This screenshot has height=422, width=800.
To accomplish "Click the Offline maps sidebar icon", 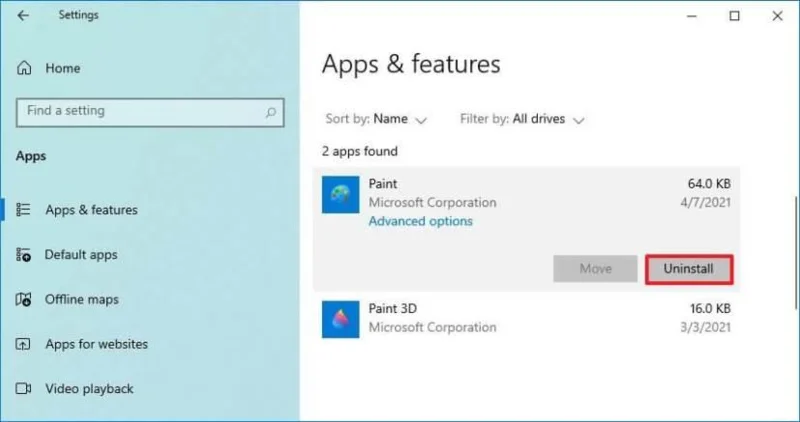I will 23,300.
